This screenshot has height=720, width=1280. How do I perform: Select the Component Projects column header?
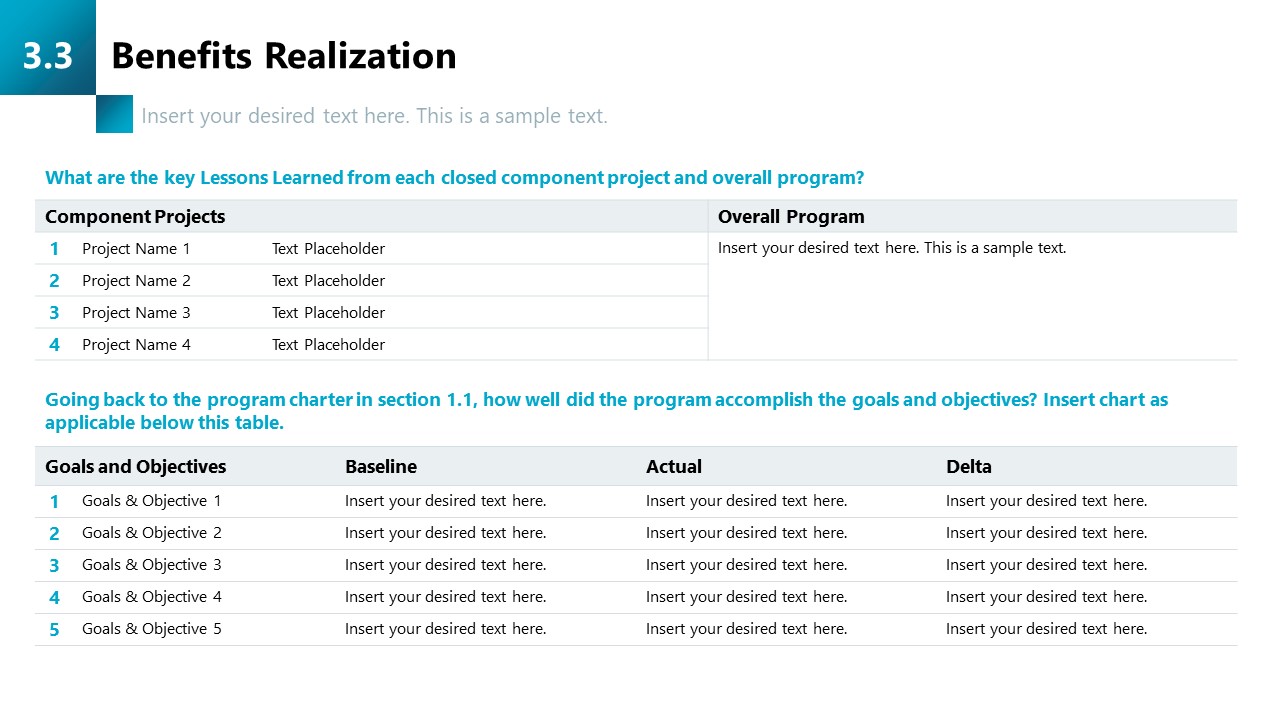[135, 217]
